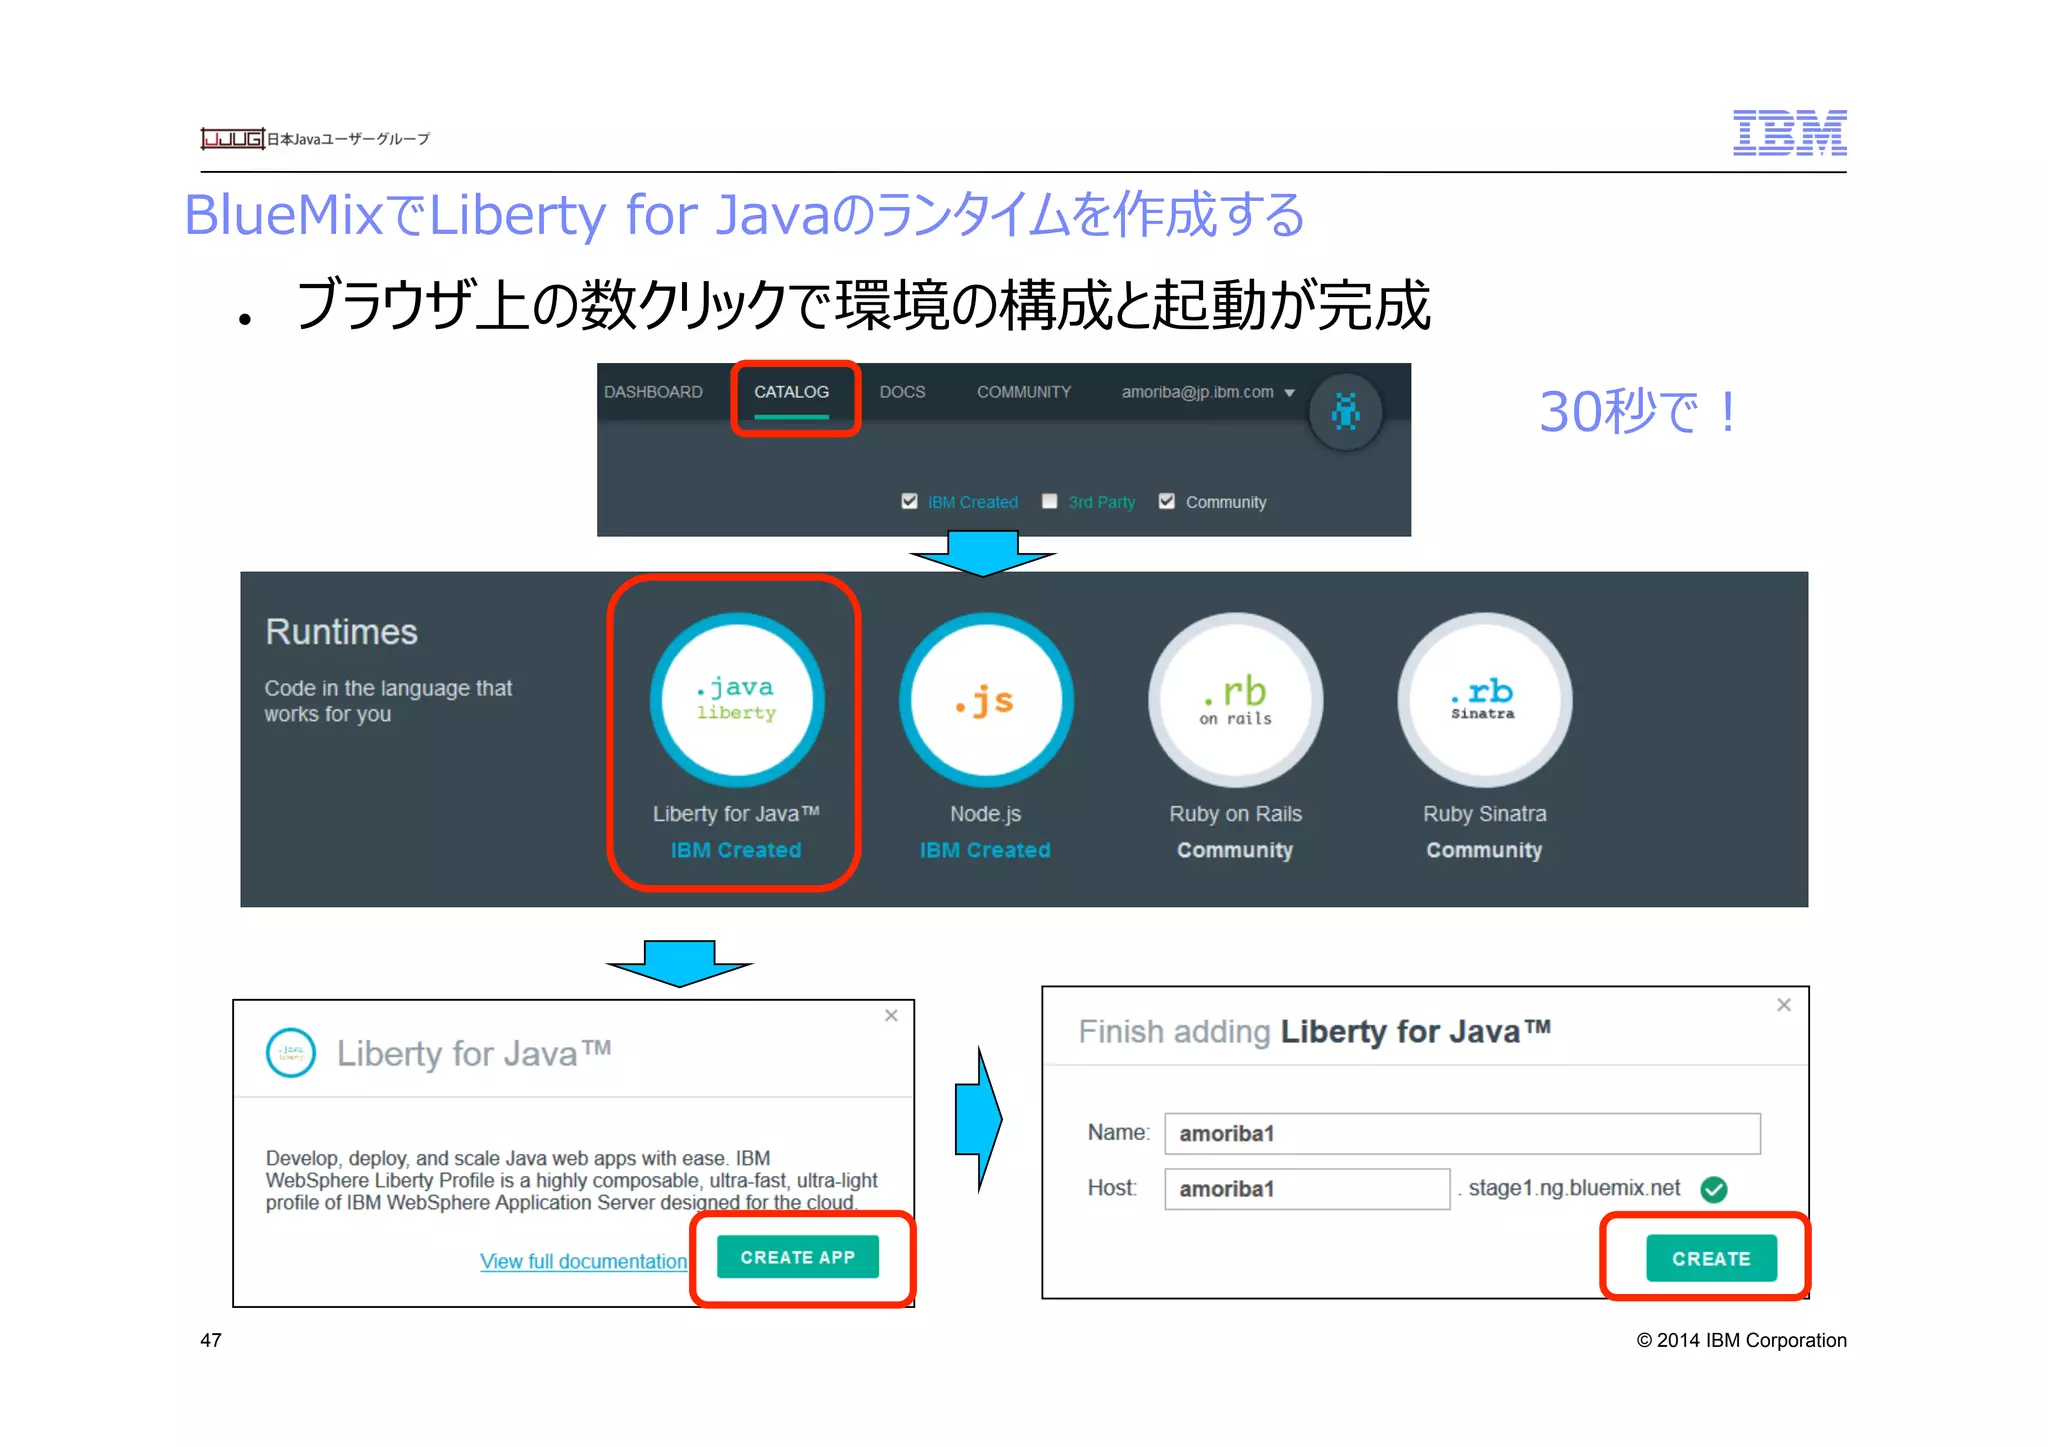Open the DASHBOARD tab

653,392
